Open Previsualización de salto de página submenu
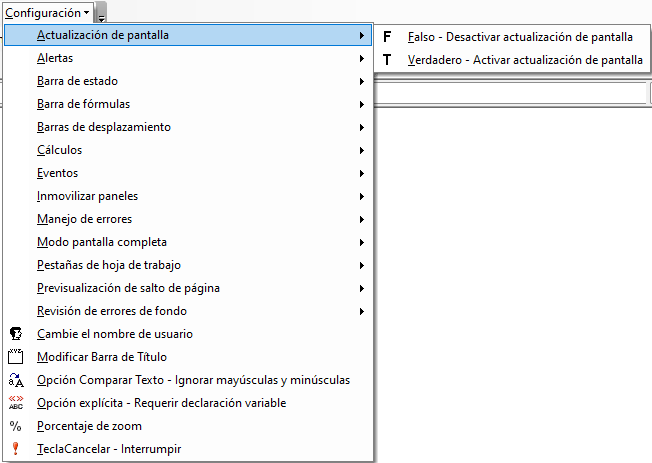This screenshot has height=463, width=652. click(188, 288)
